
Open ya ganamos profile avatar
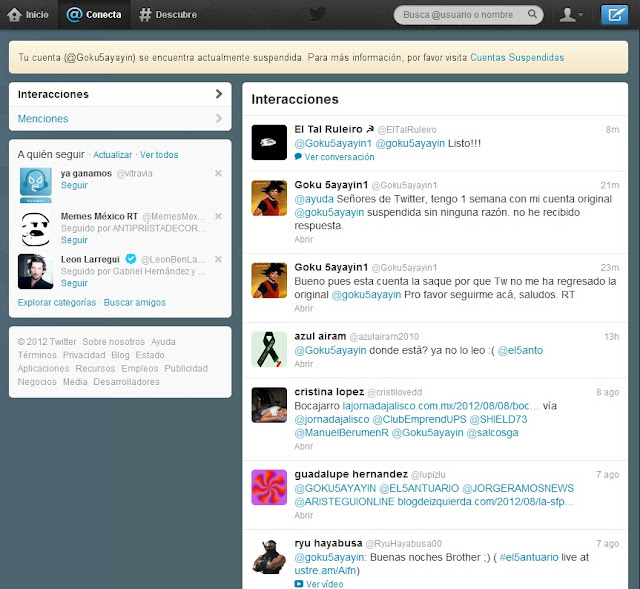36,185
